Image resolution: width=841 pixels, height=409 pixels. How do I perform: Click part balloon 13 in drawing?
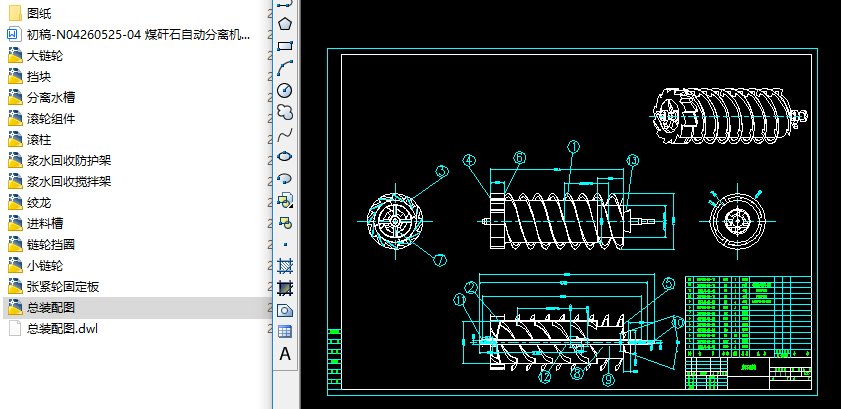[633, 160]
